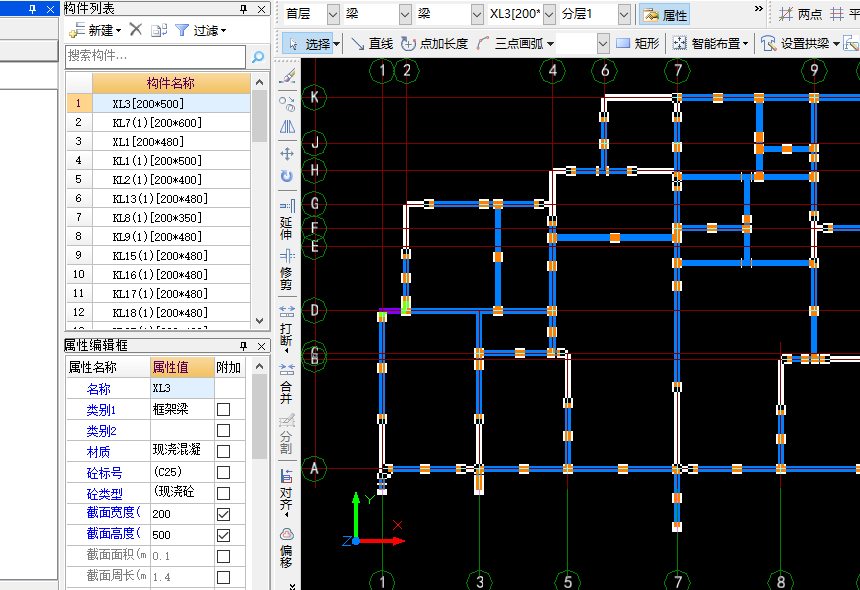Open the 过滤 filter tool
The image size is (860, 590).
point(200,31)
